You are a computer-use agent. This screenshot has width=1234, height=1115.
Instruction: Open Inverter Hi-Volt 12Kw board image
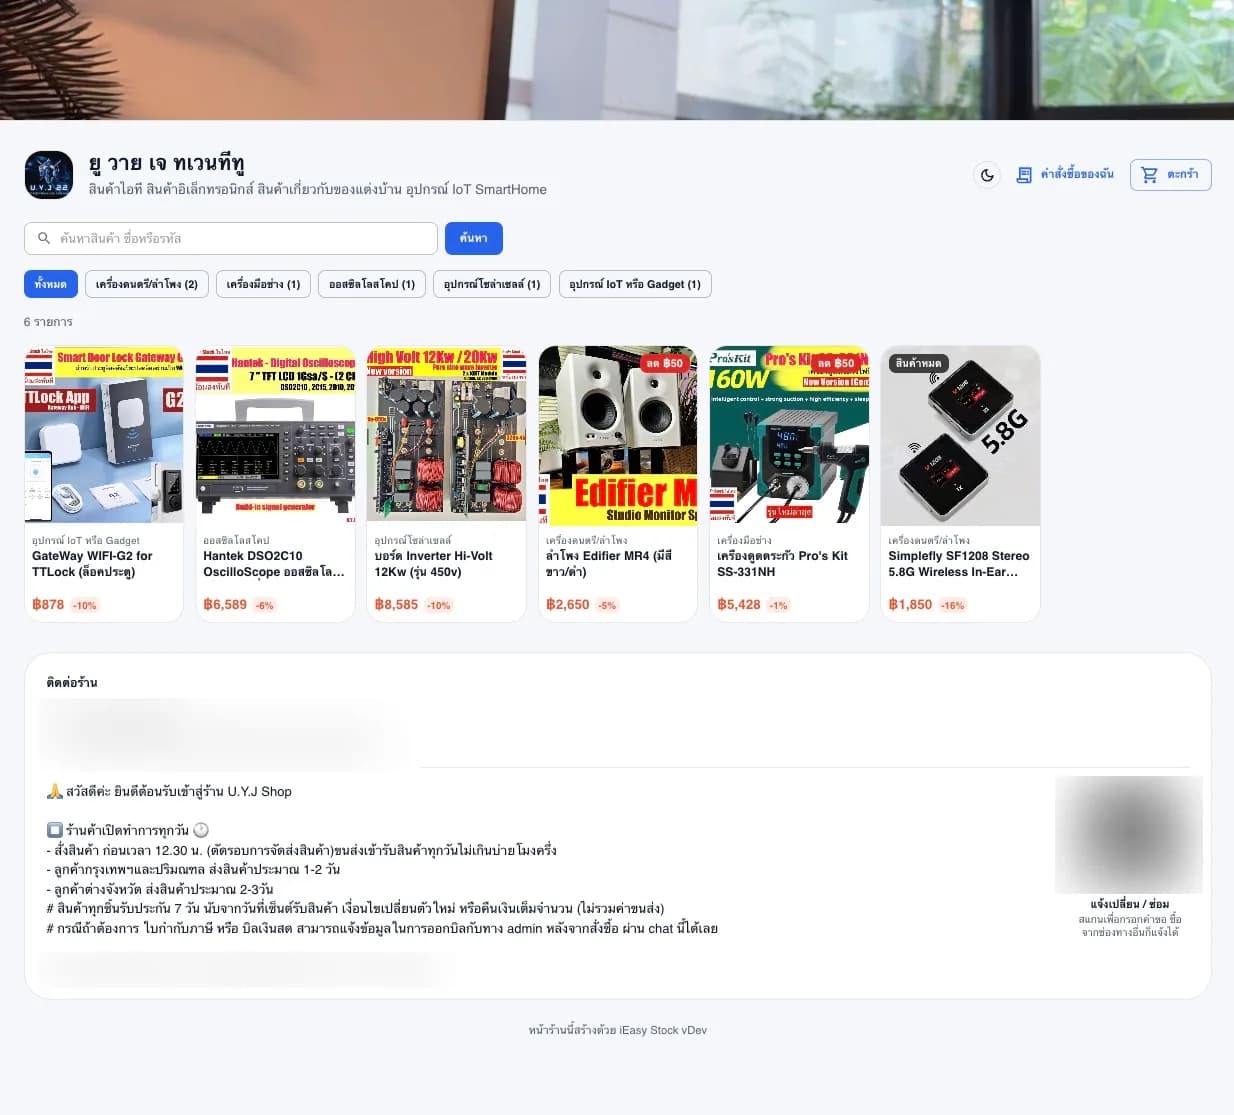(x=446, y=434)
